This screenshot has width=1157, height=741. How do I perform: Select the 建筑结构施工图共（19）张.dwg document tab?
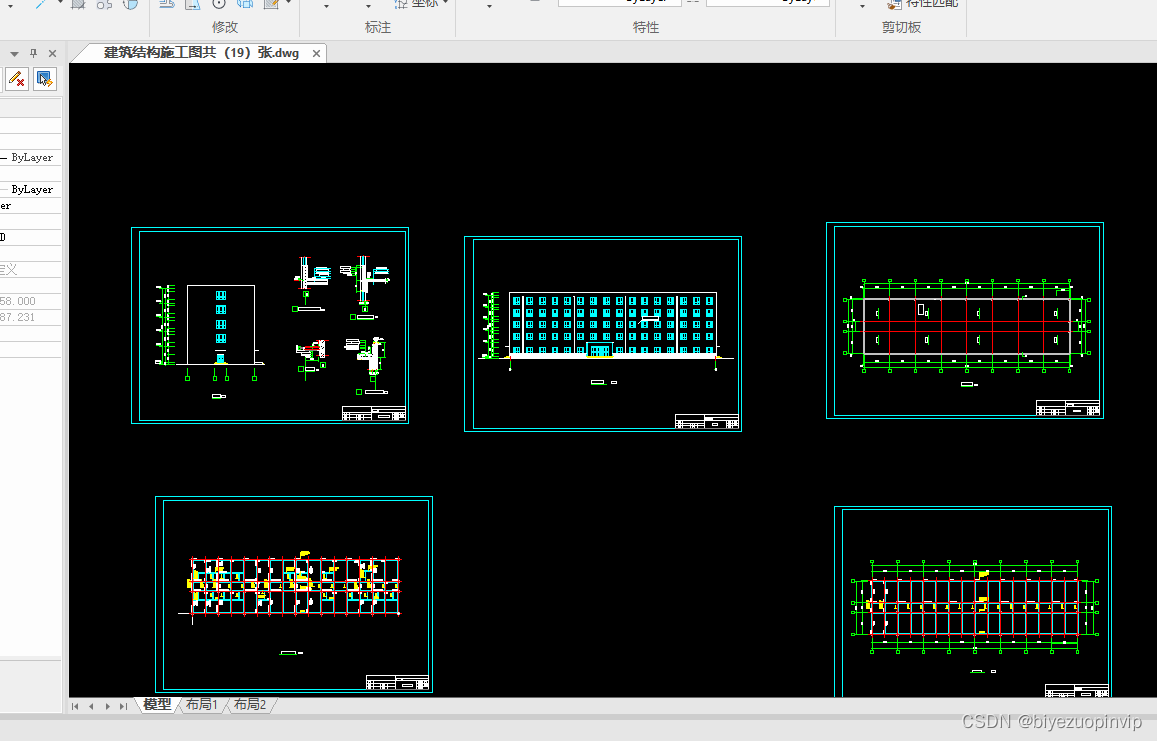(x=201, y=53)
